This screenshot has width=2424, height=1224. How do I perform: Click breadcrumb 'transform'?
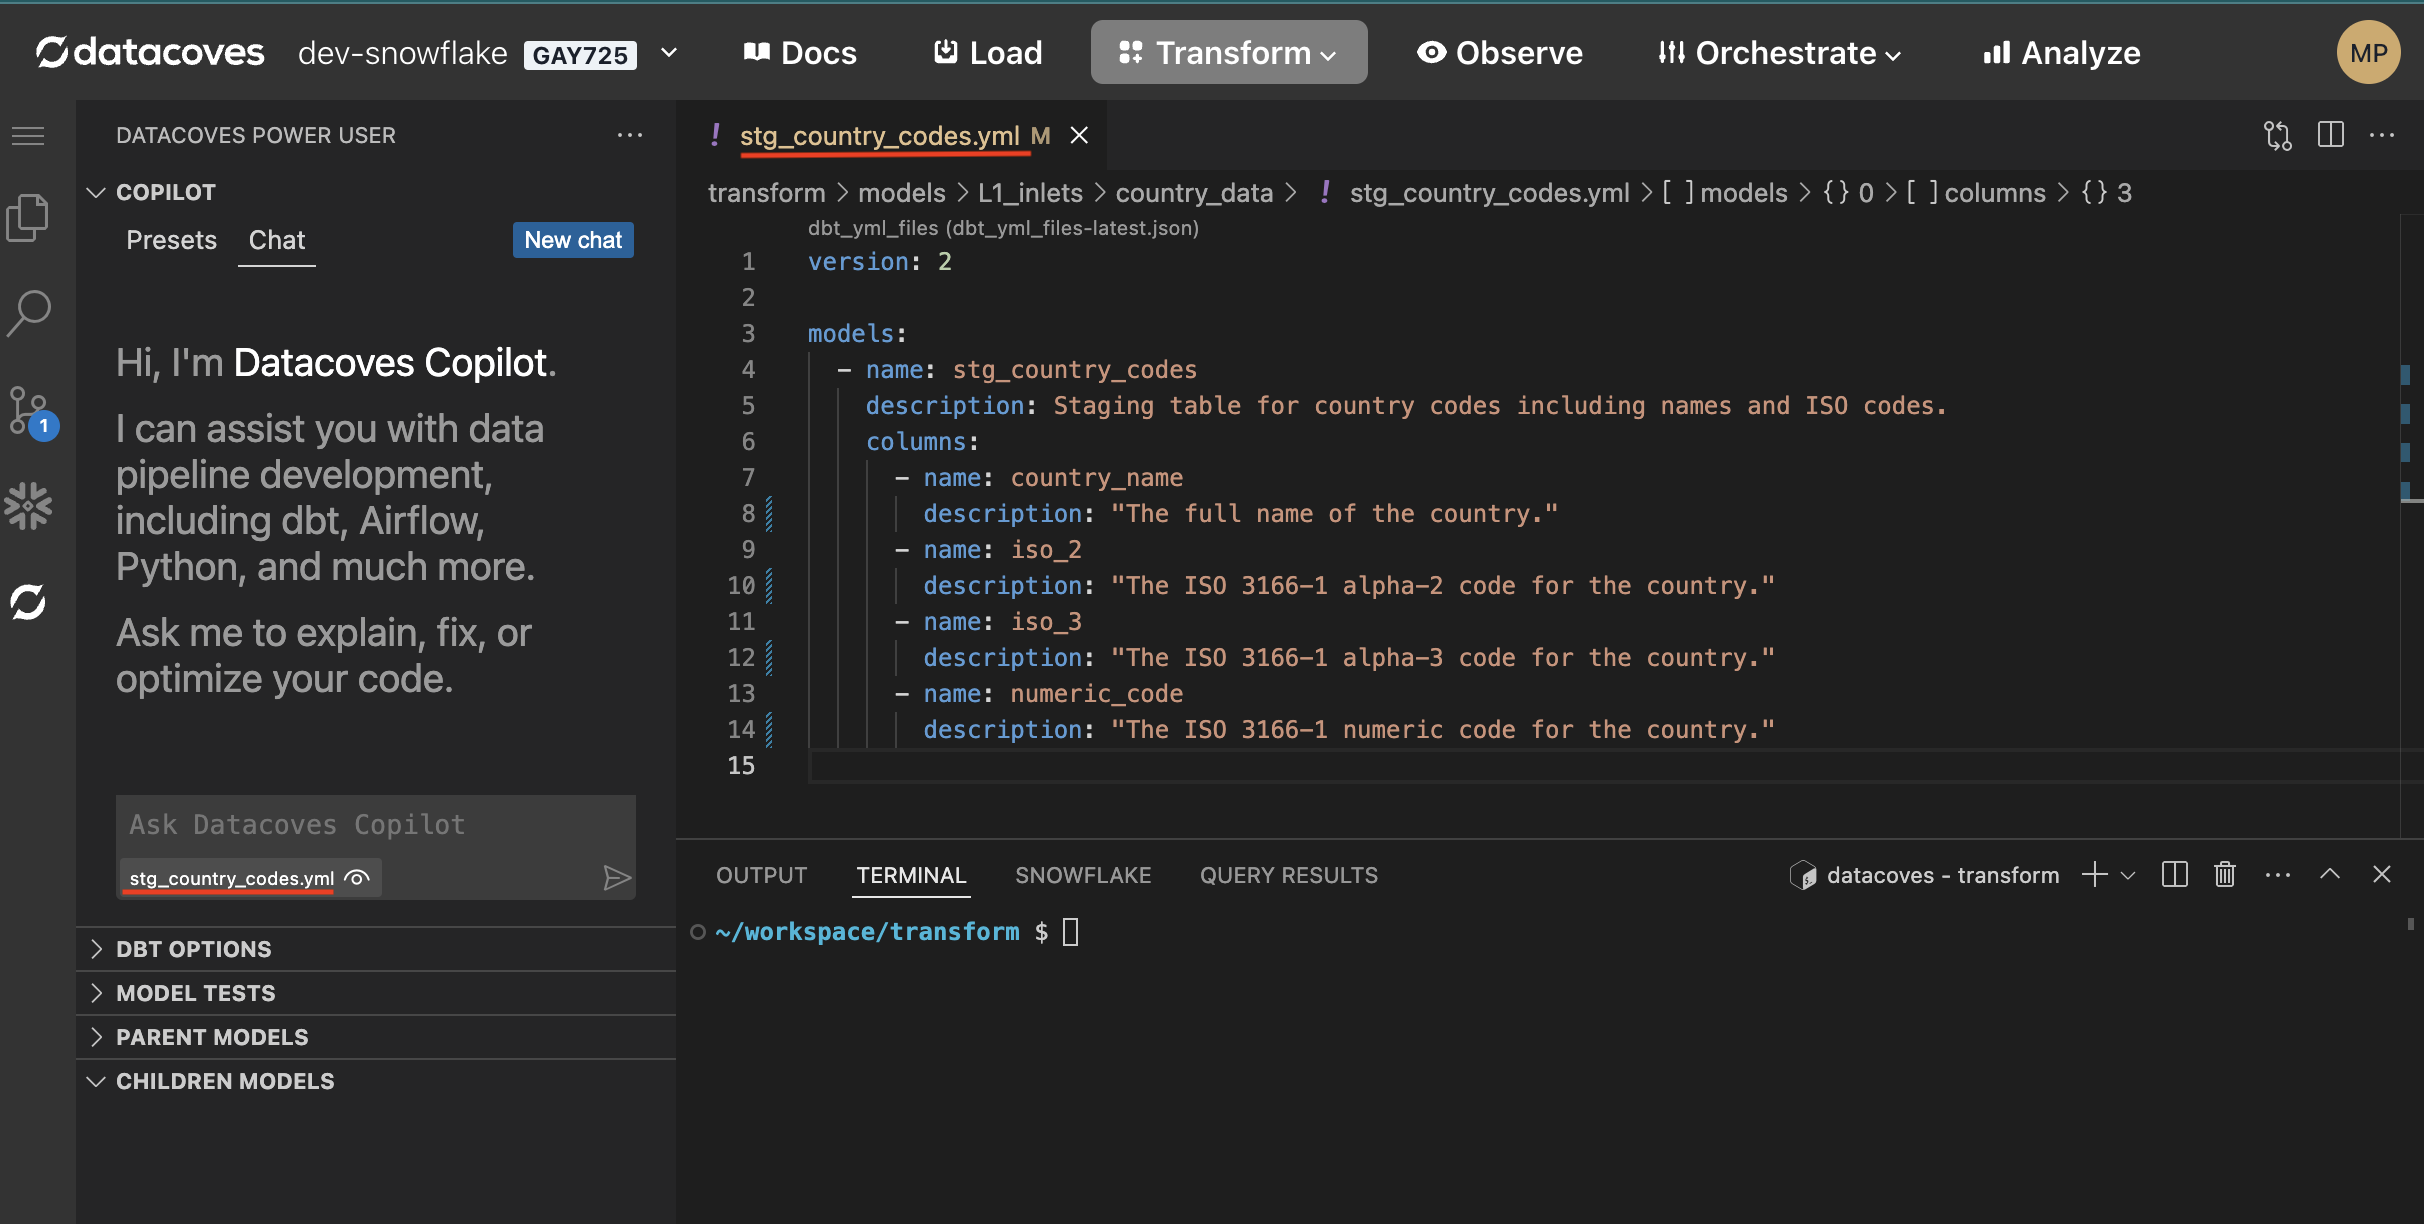click(x=767, y=192)
